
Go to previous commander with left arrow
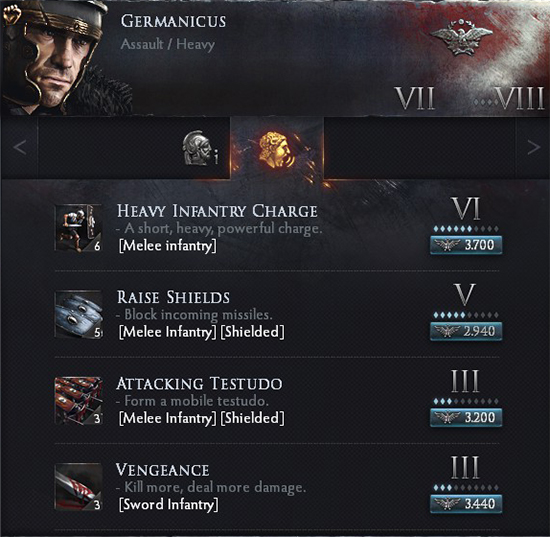tap(20, 147)
